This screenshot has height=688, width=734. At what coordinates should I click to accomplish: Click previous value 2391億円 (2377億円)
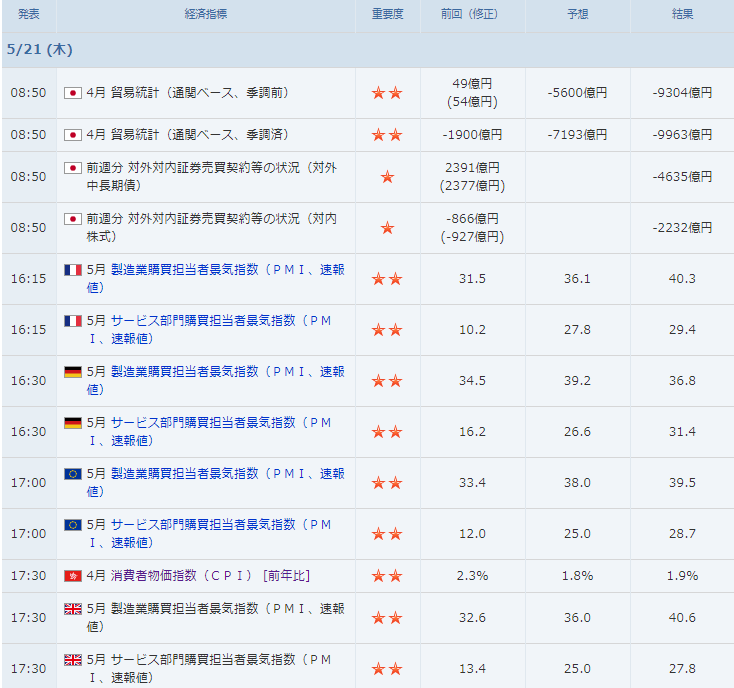point(472,176)
